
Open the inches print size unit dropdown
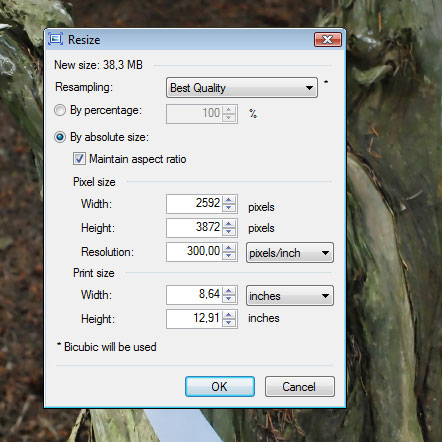[x=290, y=295]
